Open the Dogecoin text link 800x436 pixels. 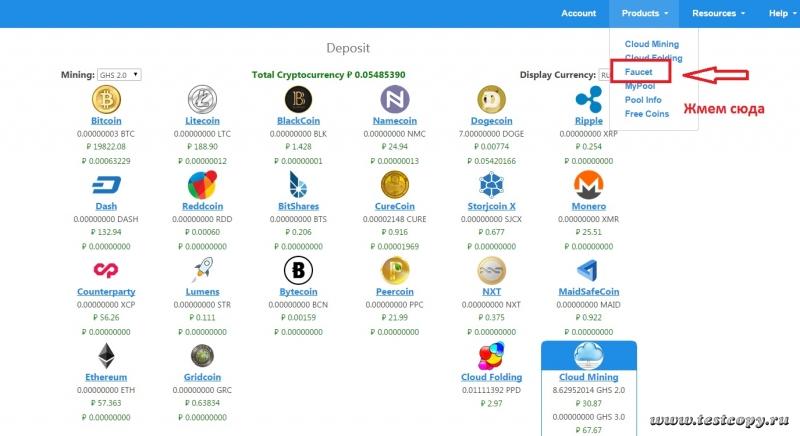(x=491, y=121)
